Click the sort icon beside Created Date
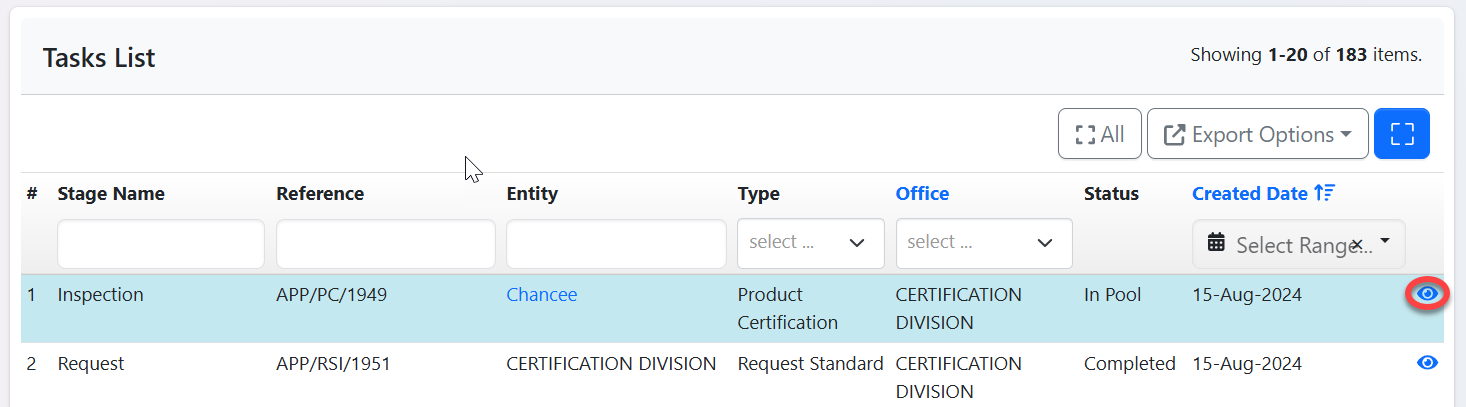 [x=1325, y=194]
